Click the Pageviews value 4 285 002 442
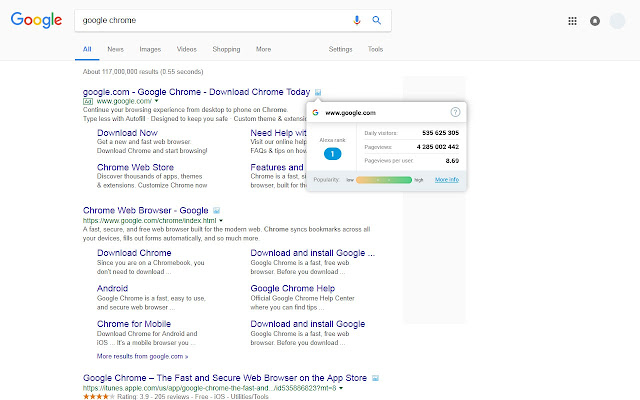 pyautogui.click(x=438, y=147)
